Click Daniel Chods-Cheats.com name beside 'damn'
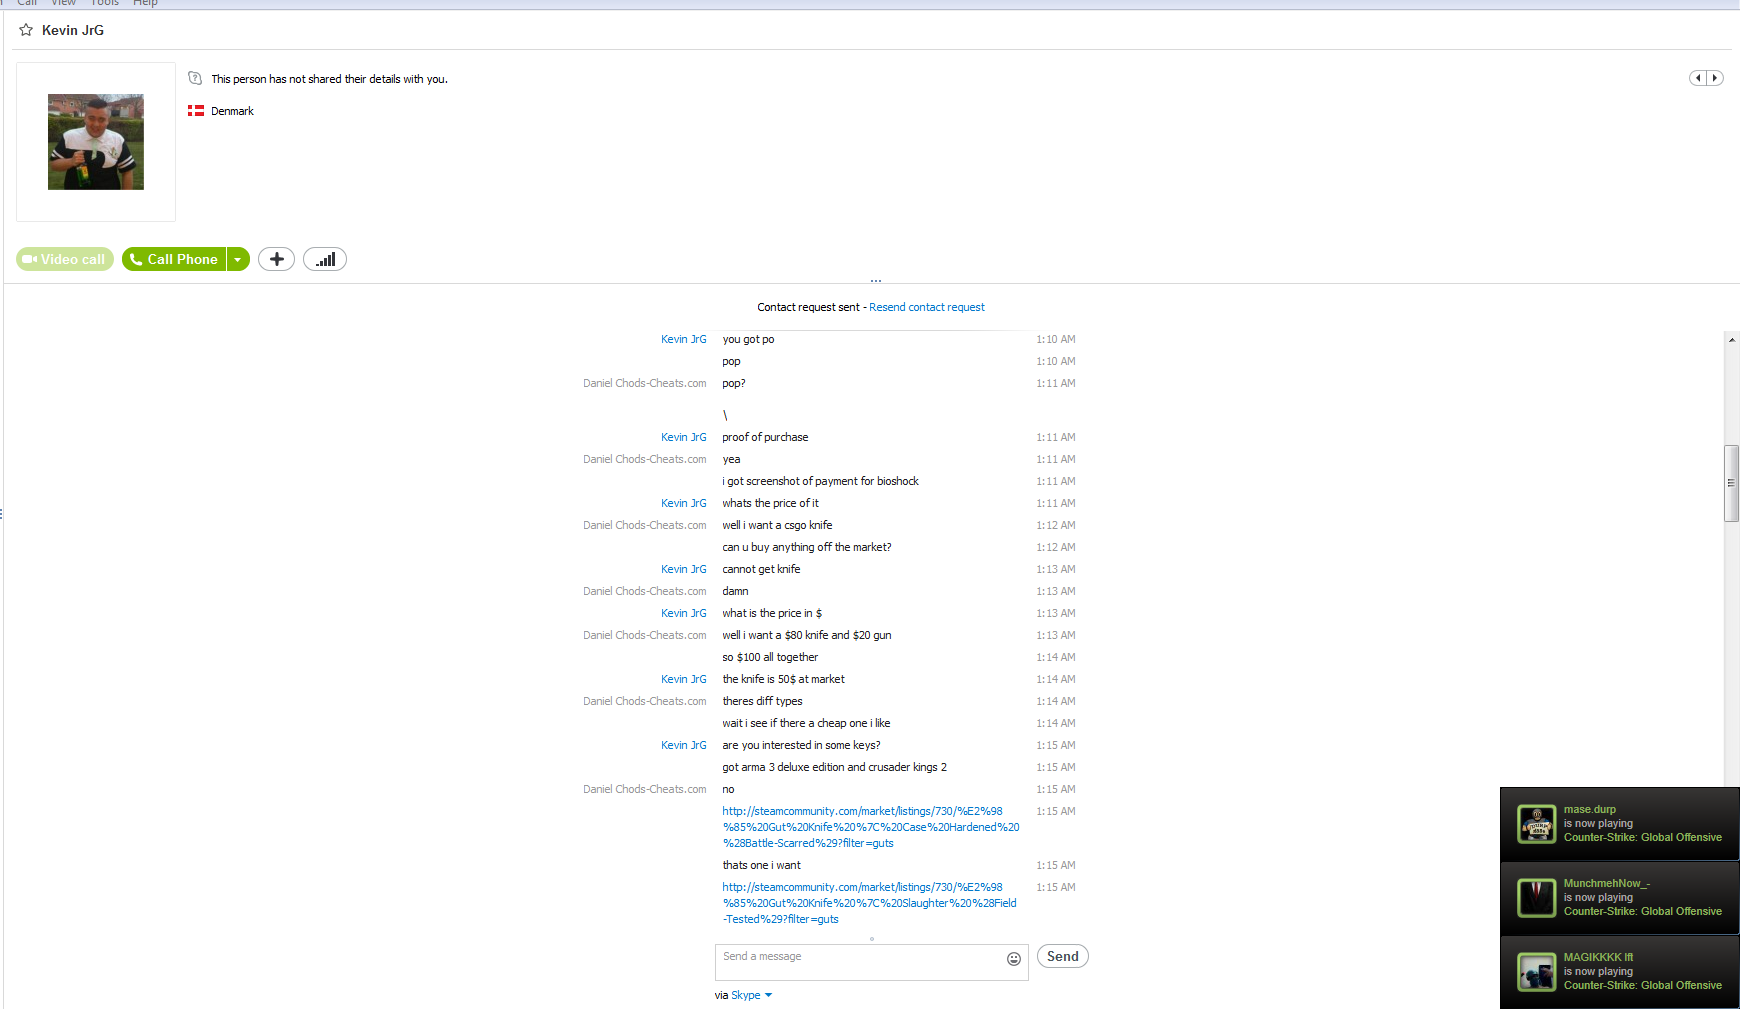Screen dimensions: 1740x1009 (x=645, y=591)
